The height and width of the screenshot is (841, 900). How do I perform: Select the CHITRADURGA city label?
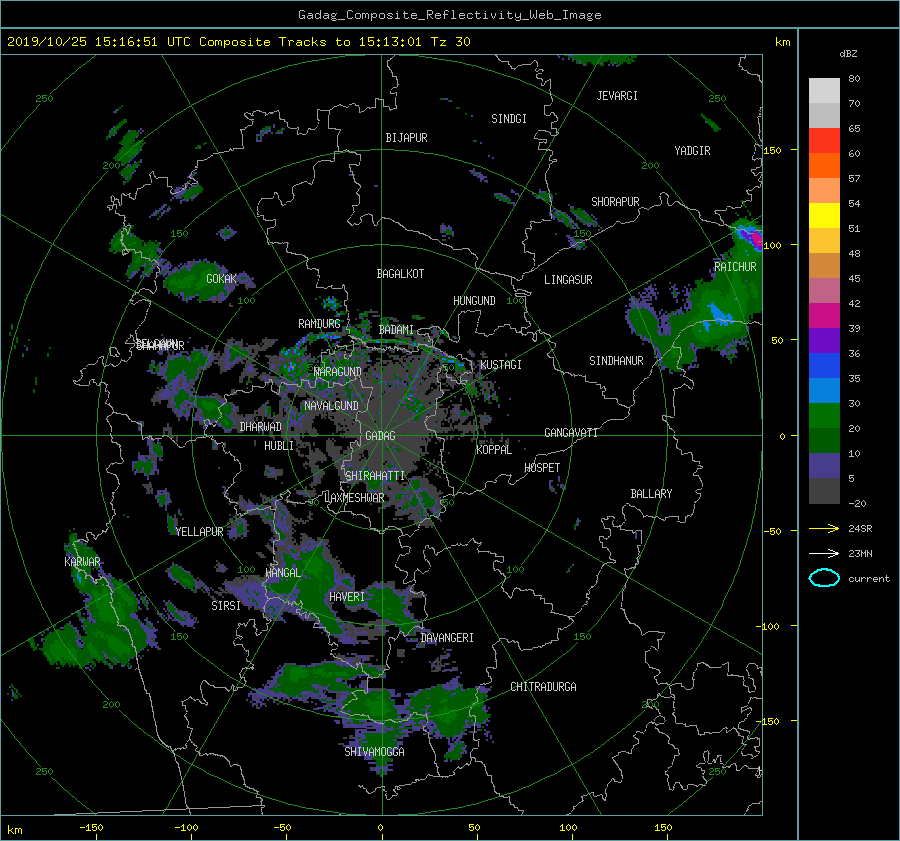click(x=543, y=687)
